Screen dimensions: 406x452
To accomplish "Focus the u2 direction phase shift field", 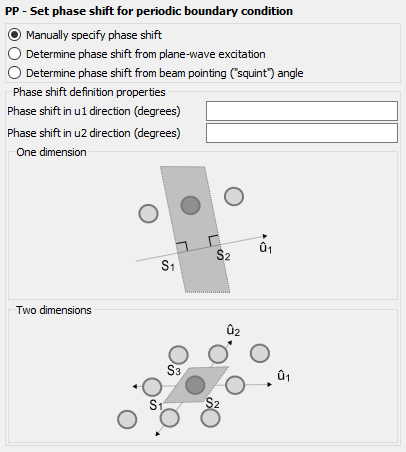I will tap(302, 133).
